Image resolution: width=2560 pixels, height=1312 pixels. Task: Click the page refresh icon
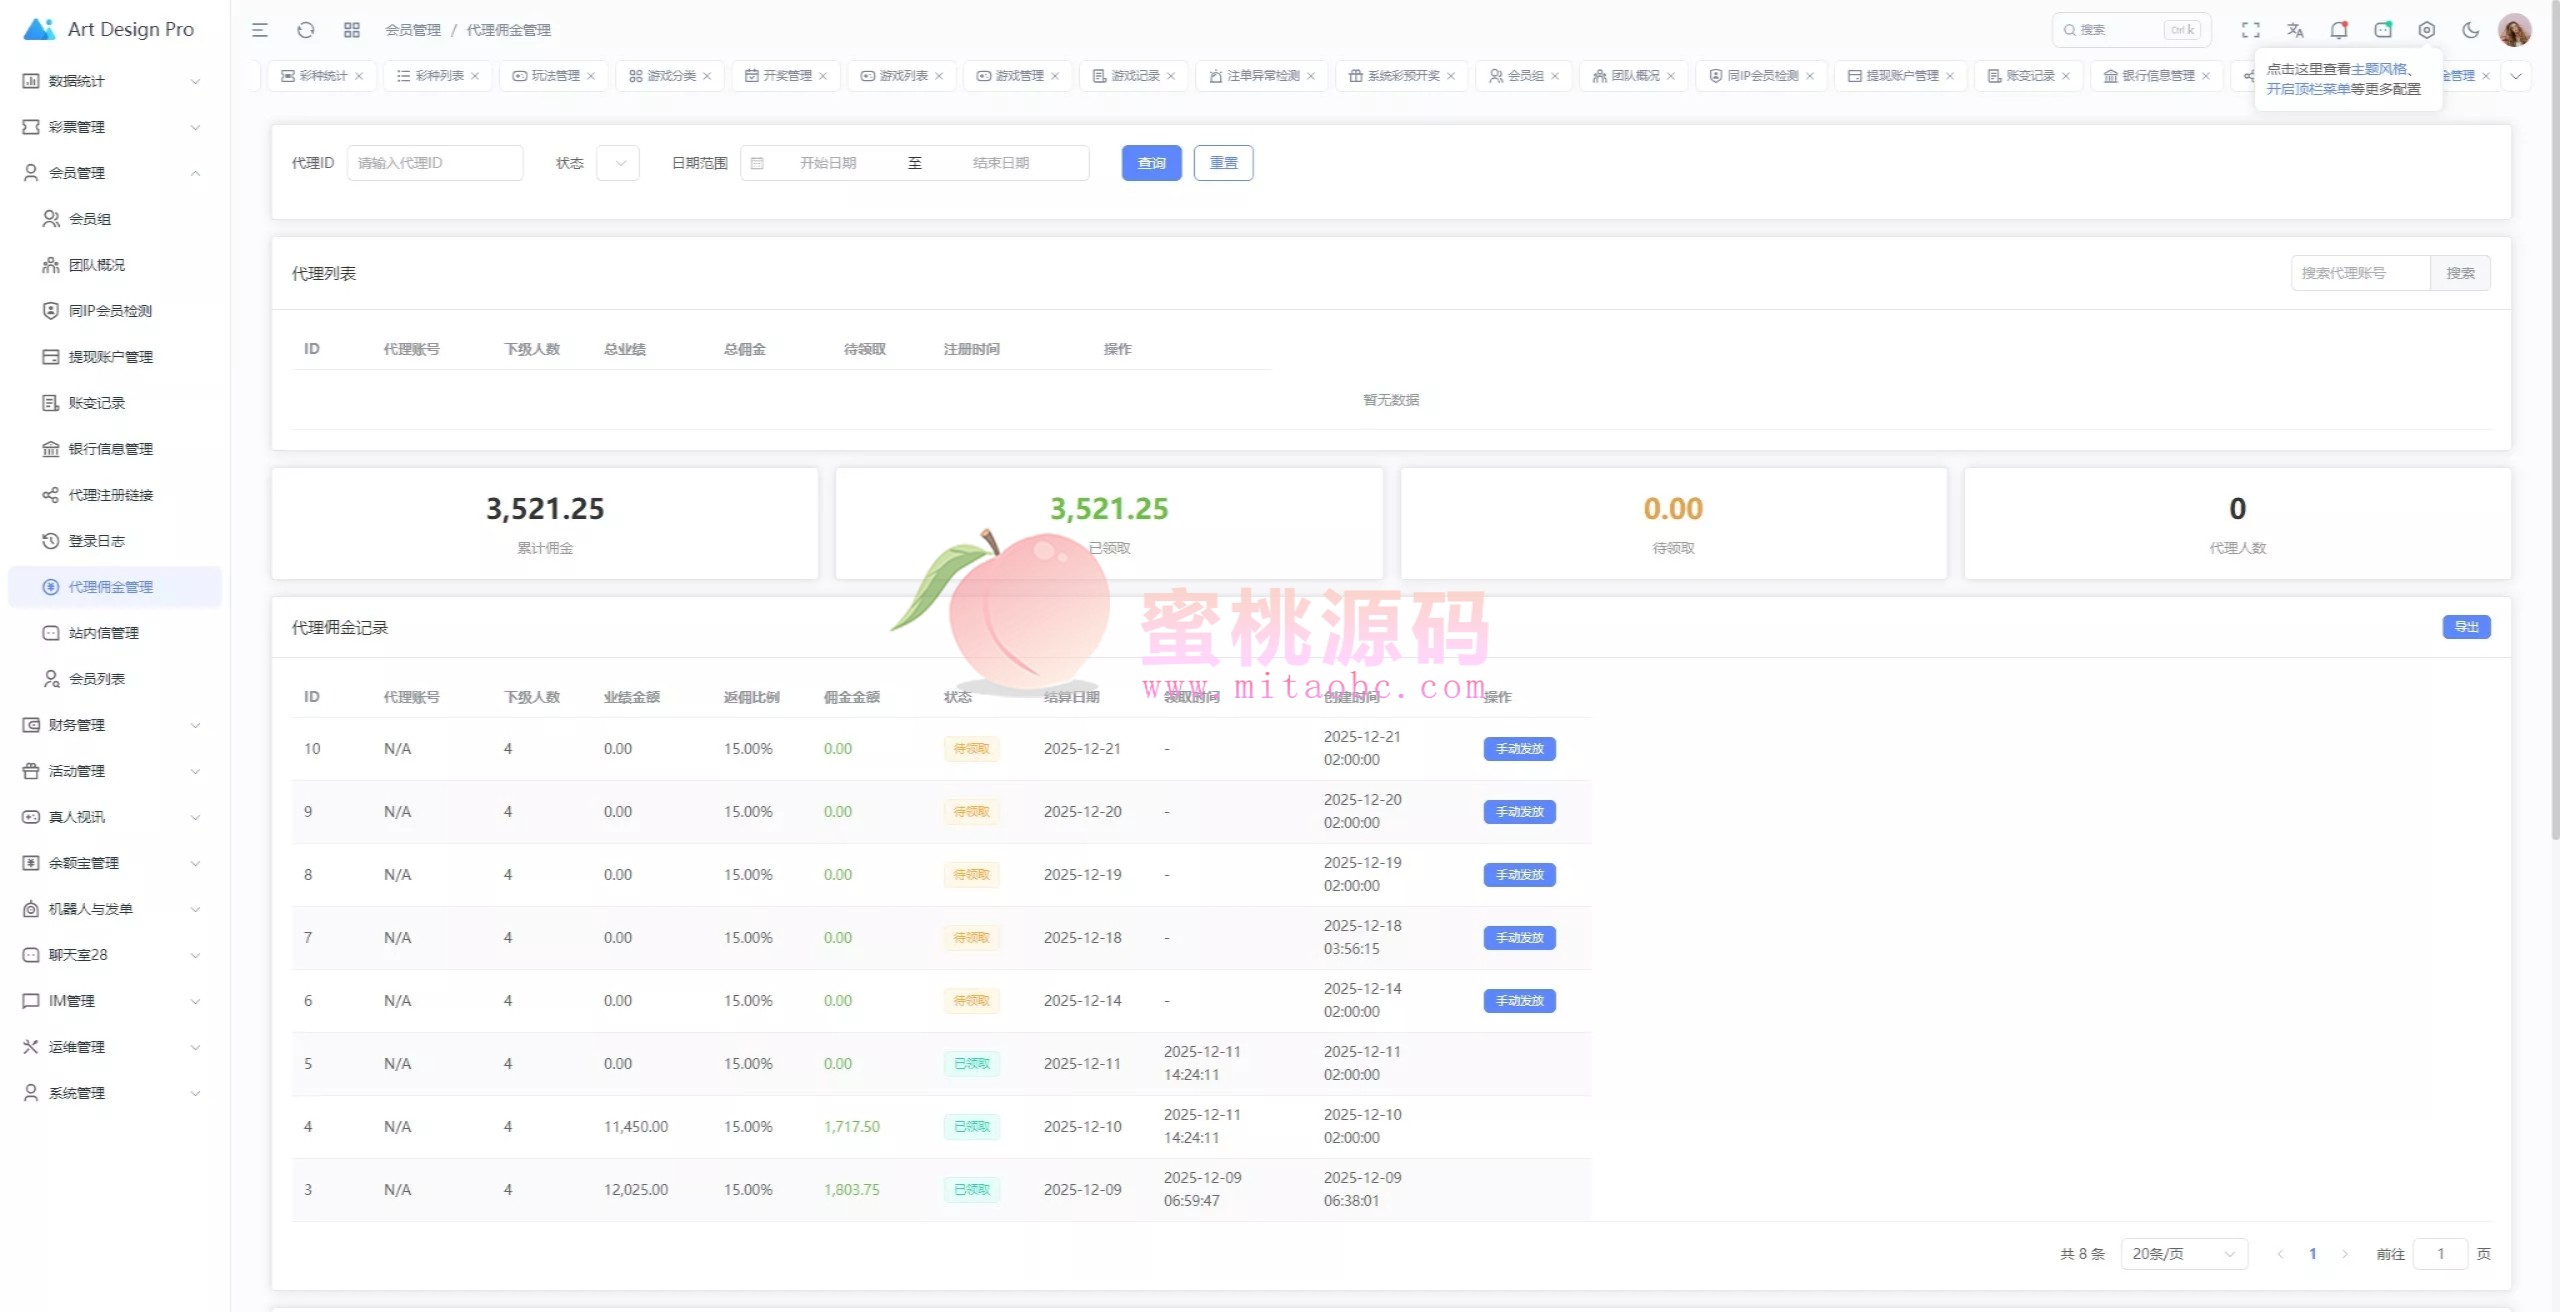pos(306,30)
